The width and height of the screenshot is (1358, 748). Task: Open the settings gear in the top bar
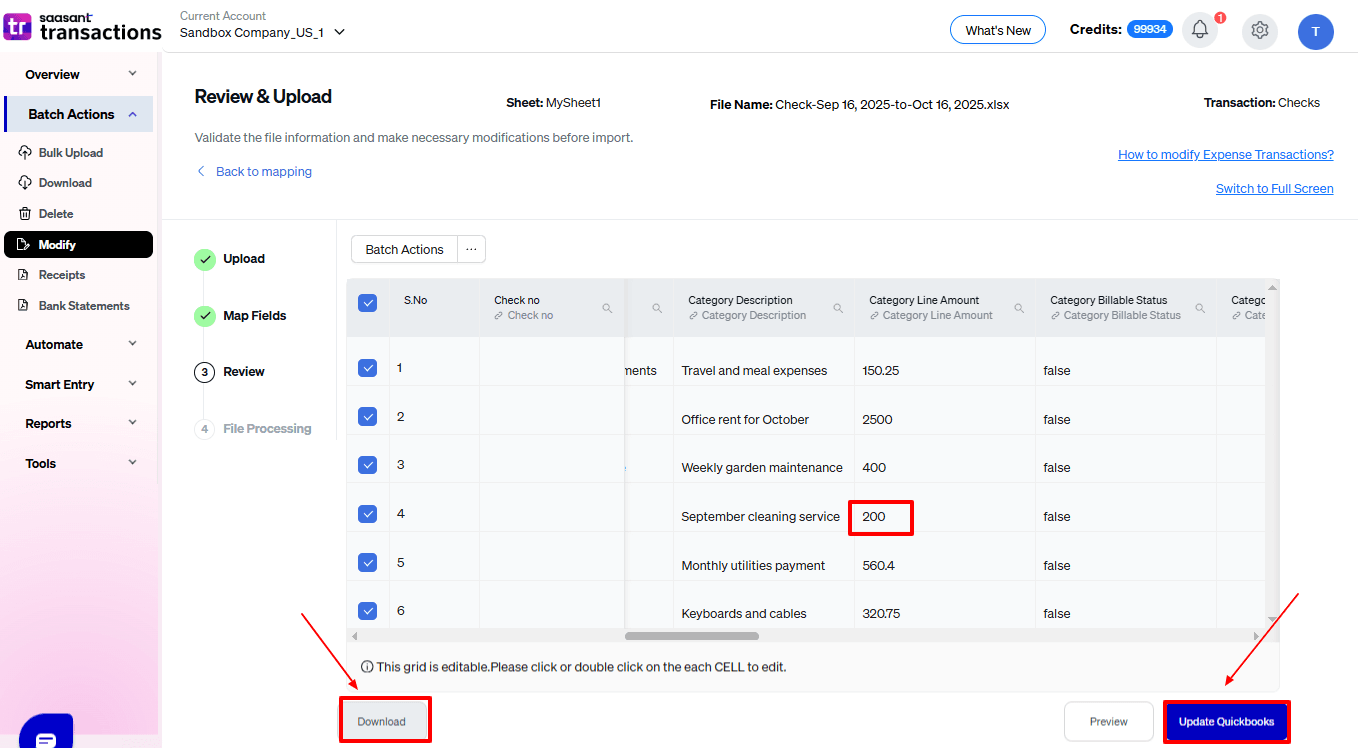tap(1259, 31)
